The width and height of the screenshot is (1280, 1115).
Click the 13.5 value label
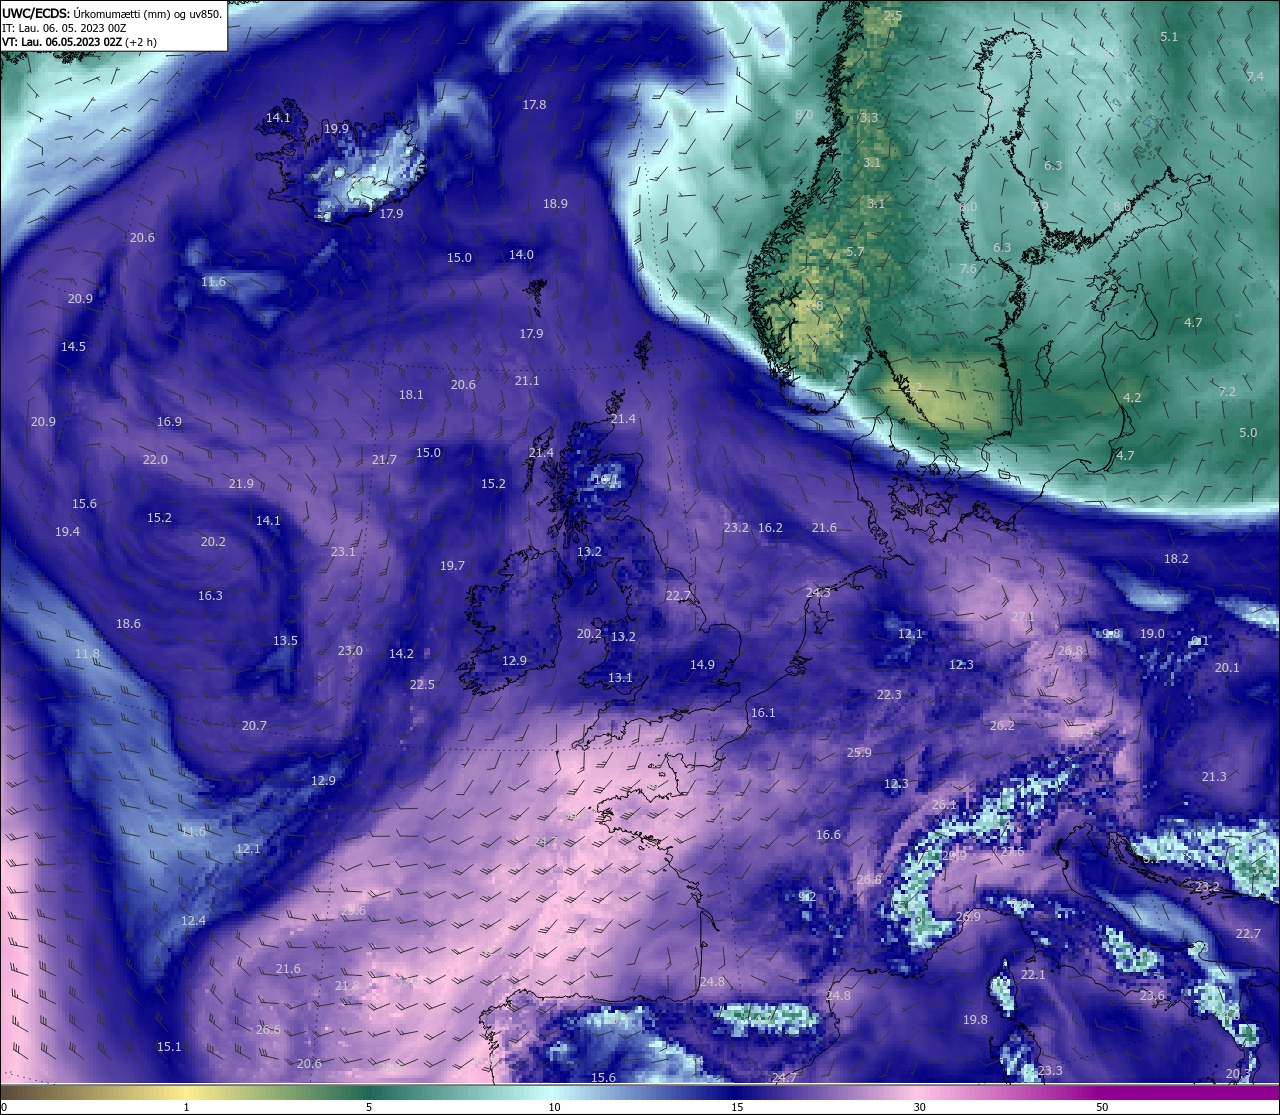[285, 641]
